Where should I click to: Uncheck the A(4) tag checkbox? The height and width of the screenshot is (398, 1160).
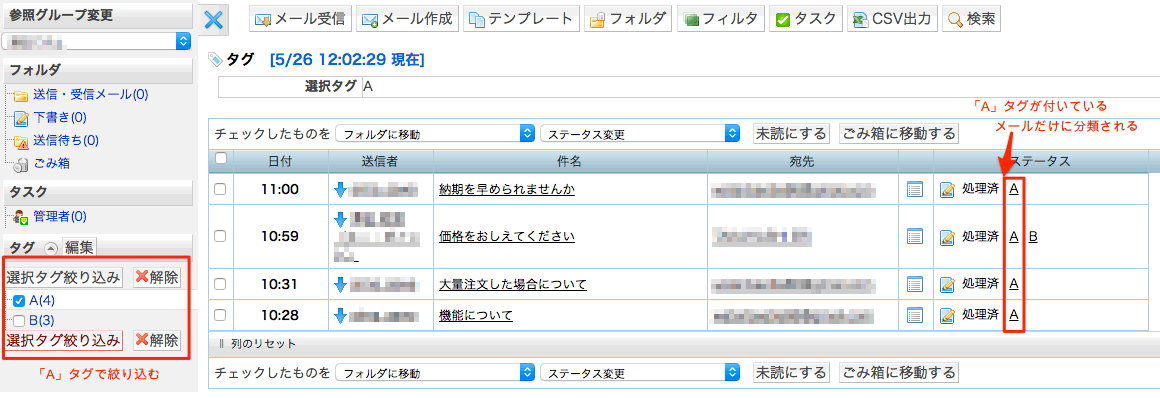[20, 301]
